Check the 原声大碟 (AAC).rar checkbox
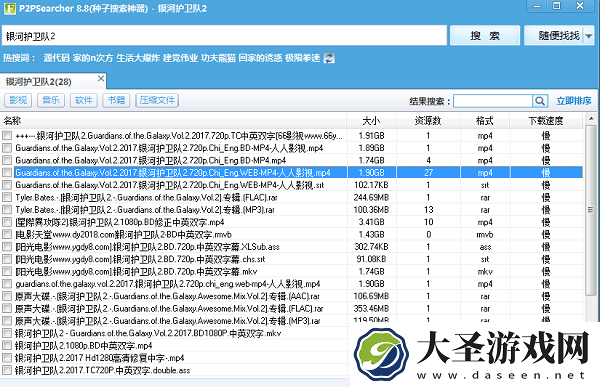600x387 pixels. (x=7, y=296)
